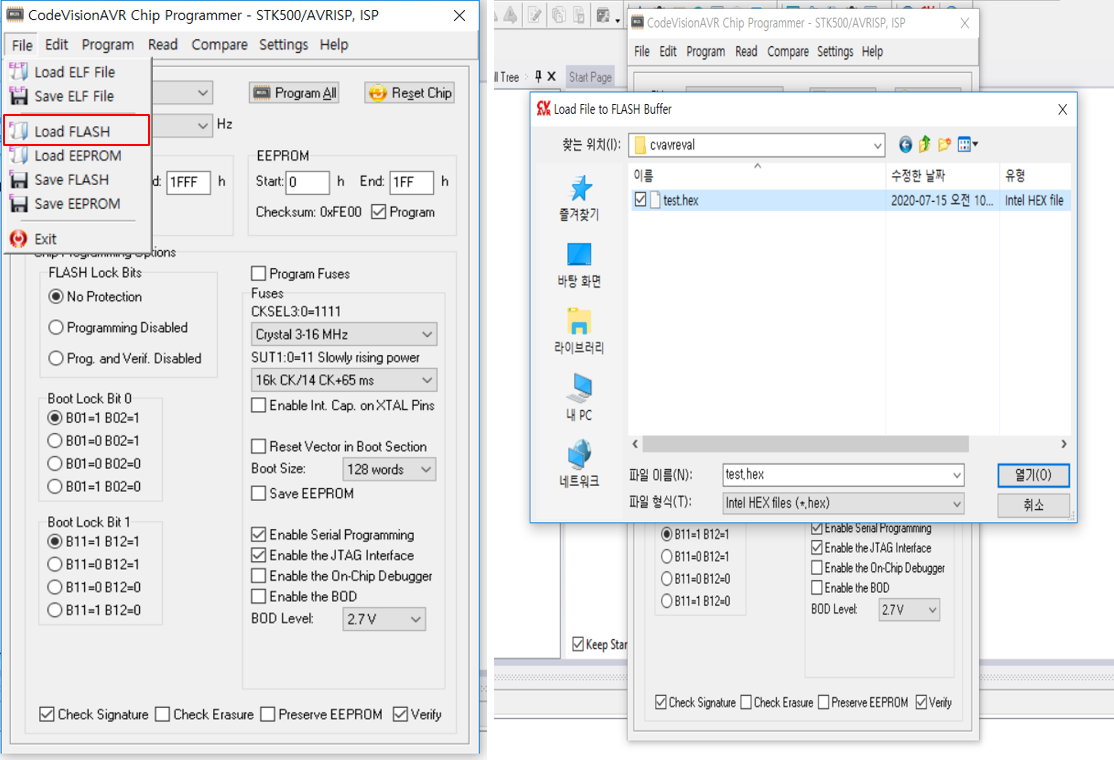Click the Load FLASH menu icon

(x=19, y=131)
